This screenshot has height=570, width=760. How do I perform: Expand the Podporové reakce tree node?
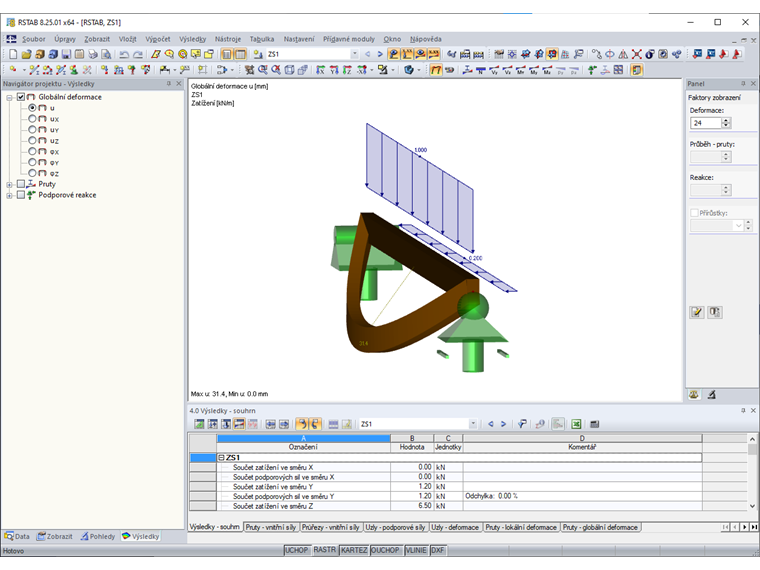tap(9, 195)
